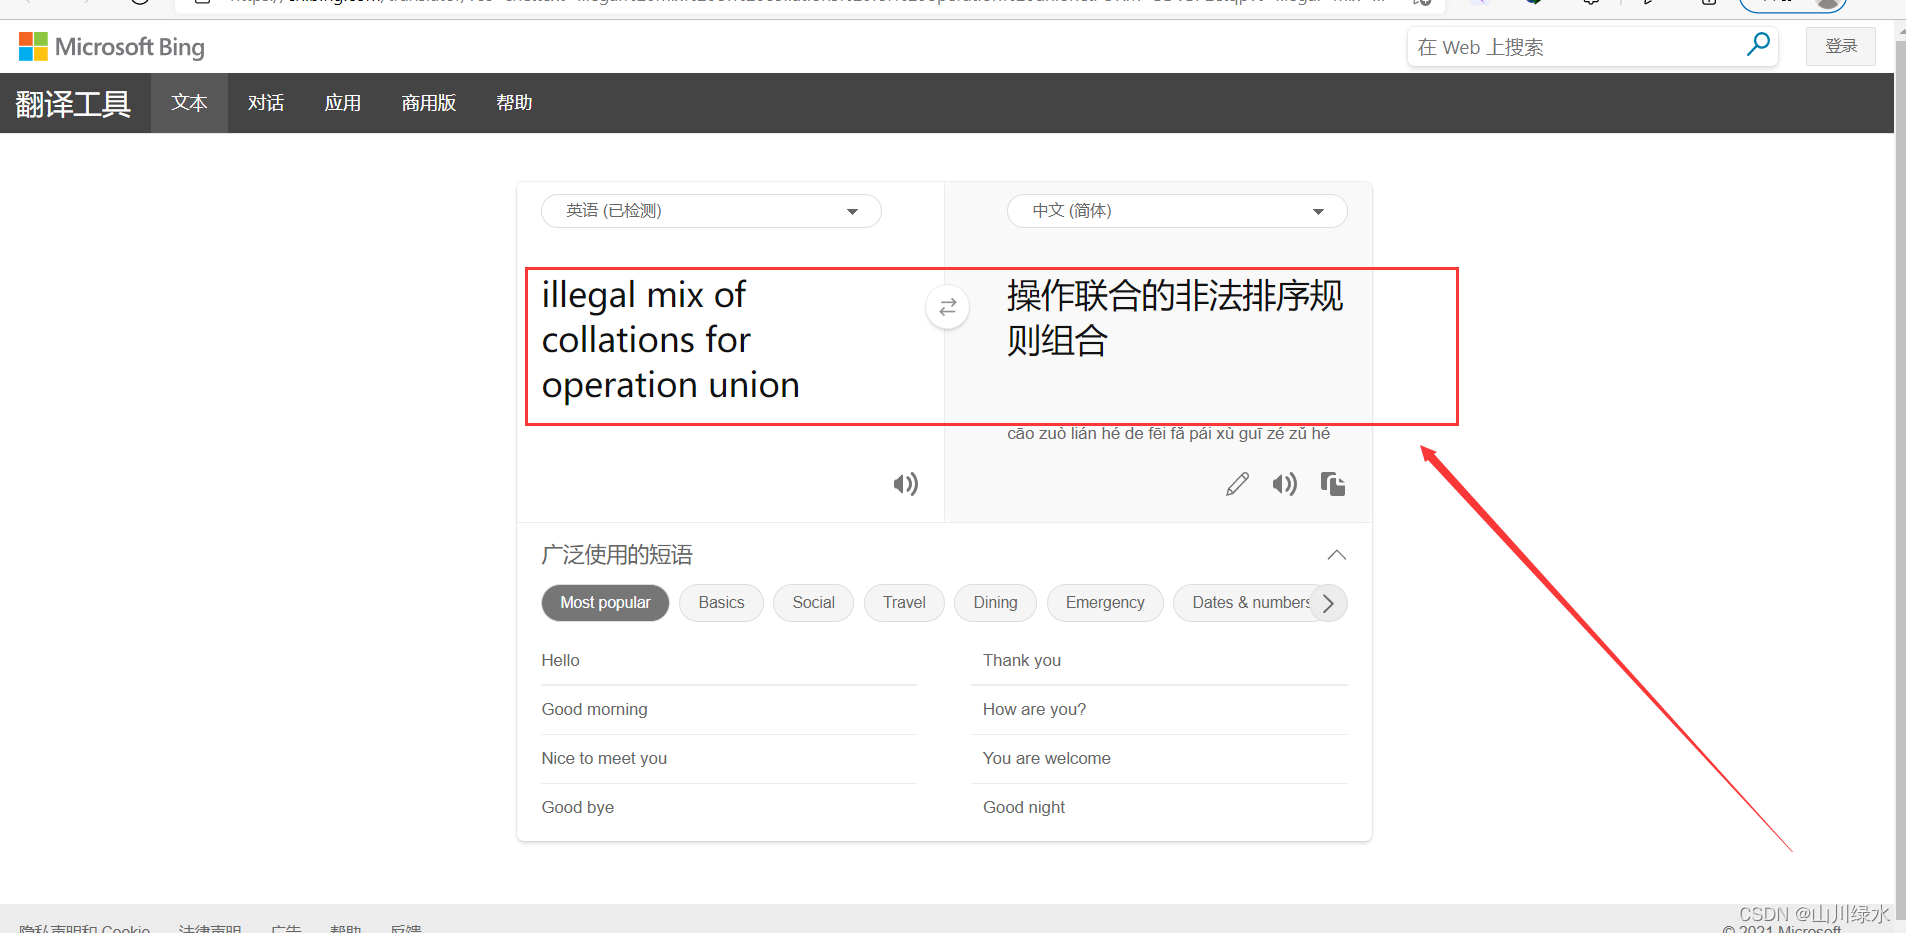Select the Travel phrase category
The image size is (1906, 933).
click(904, 603)
